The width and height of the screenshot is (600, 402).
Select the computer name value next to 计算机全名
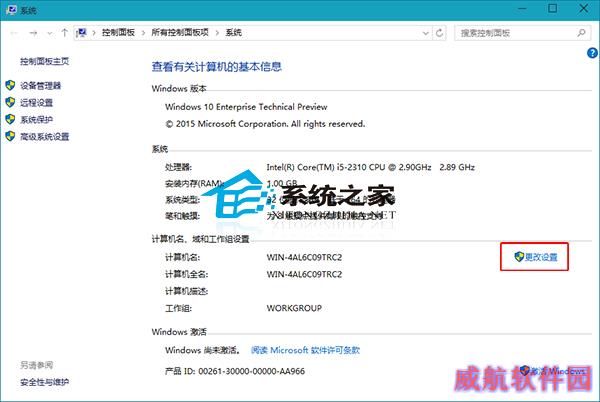(304, 274)
